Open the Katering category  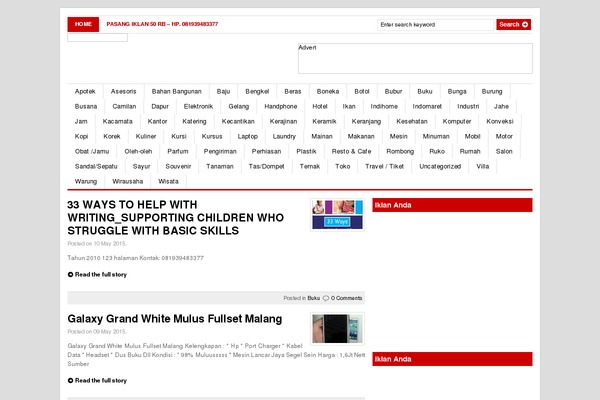(194, 121)
